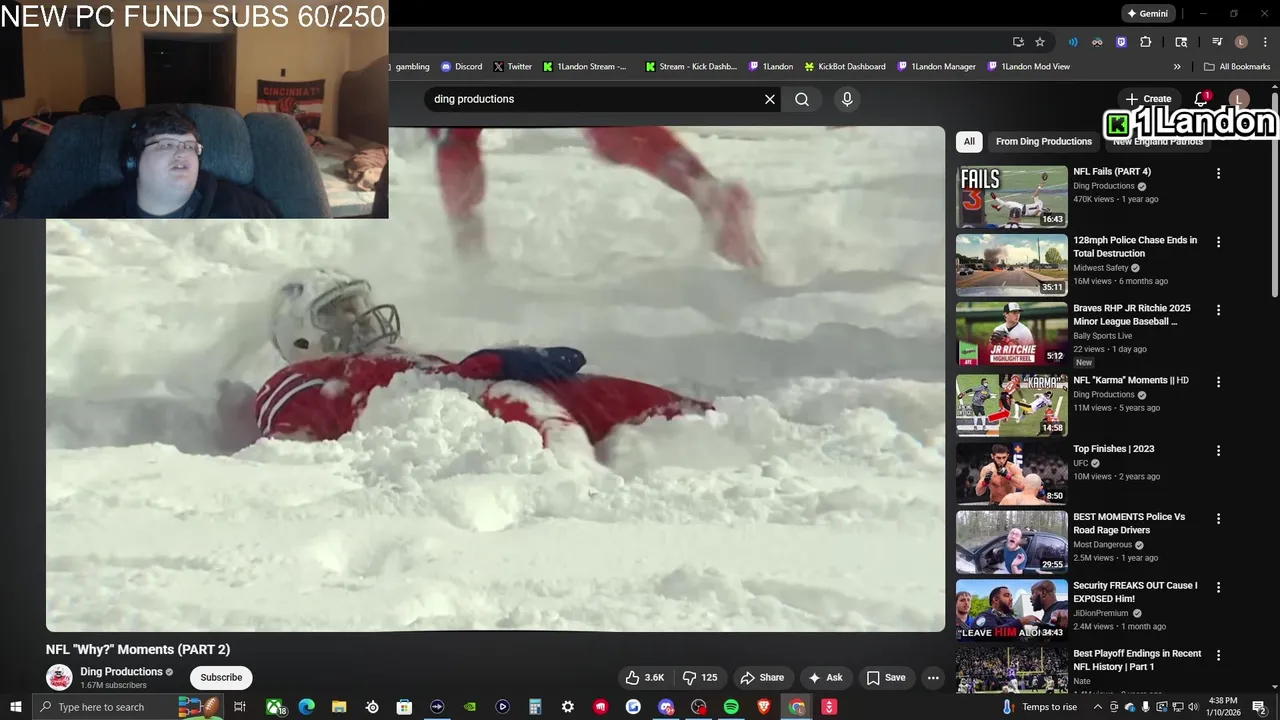Open the gambling bookmark
The image size is (1280, 720).
tap(411, 67)
